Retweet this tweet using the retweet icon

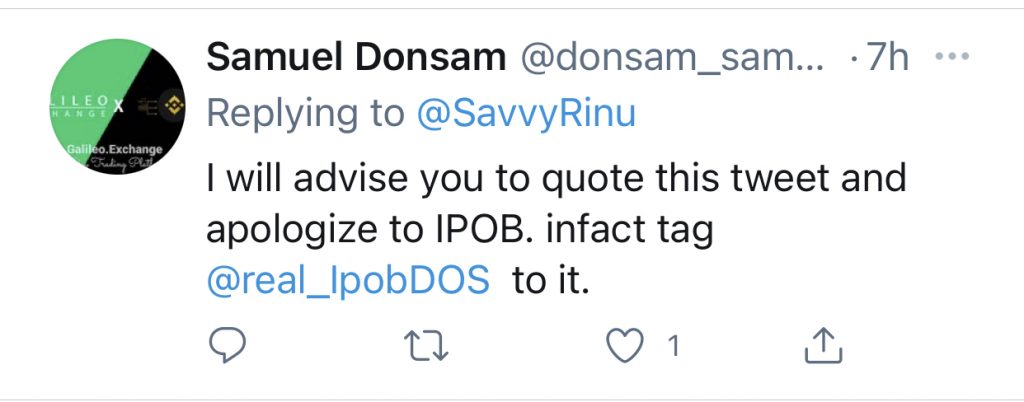tap(426, 345)
